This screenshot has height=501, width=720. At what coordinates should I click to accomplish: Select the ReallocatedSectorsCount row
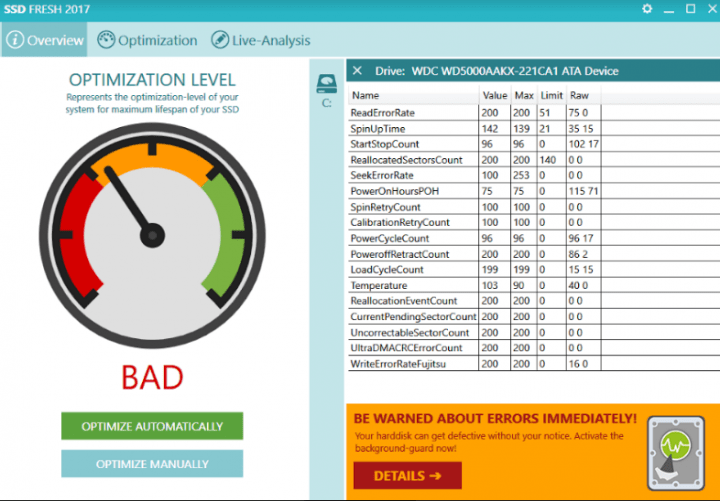(x=534, y=160)
